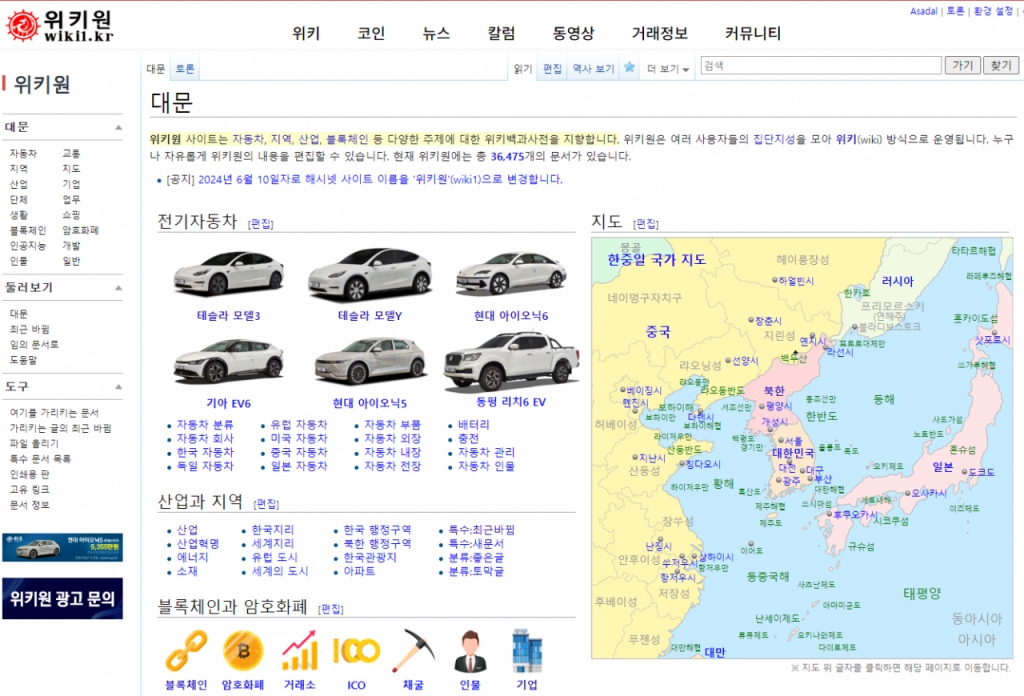
Task: Open the site rename notice link
Action: click(380, 179)
